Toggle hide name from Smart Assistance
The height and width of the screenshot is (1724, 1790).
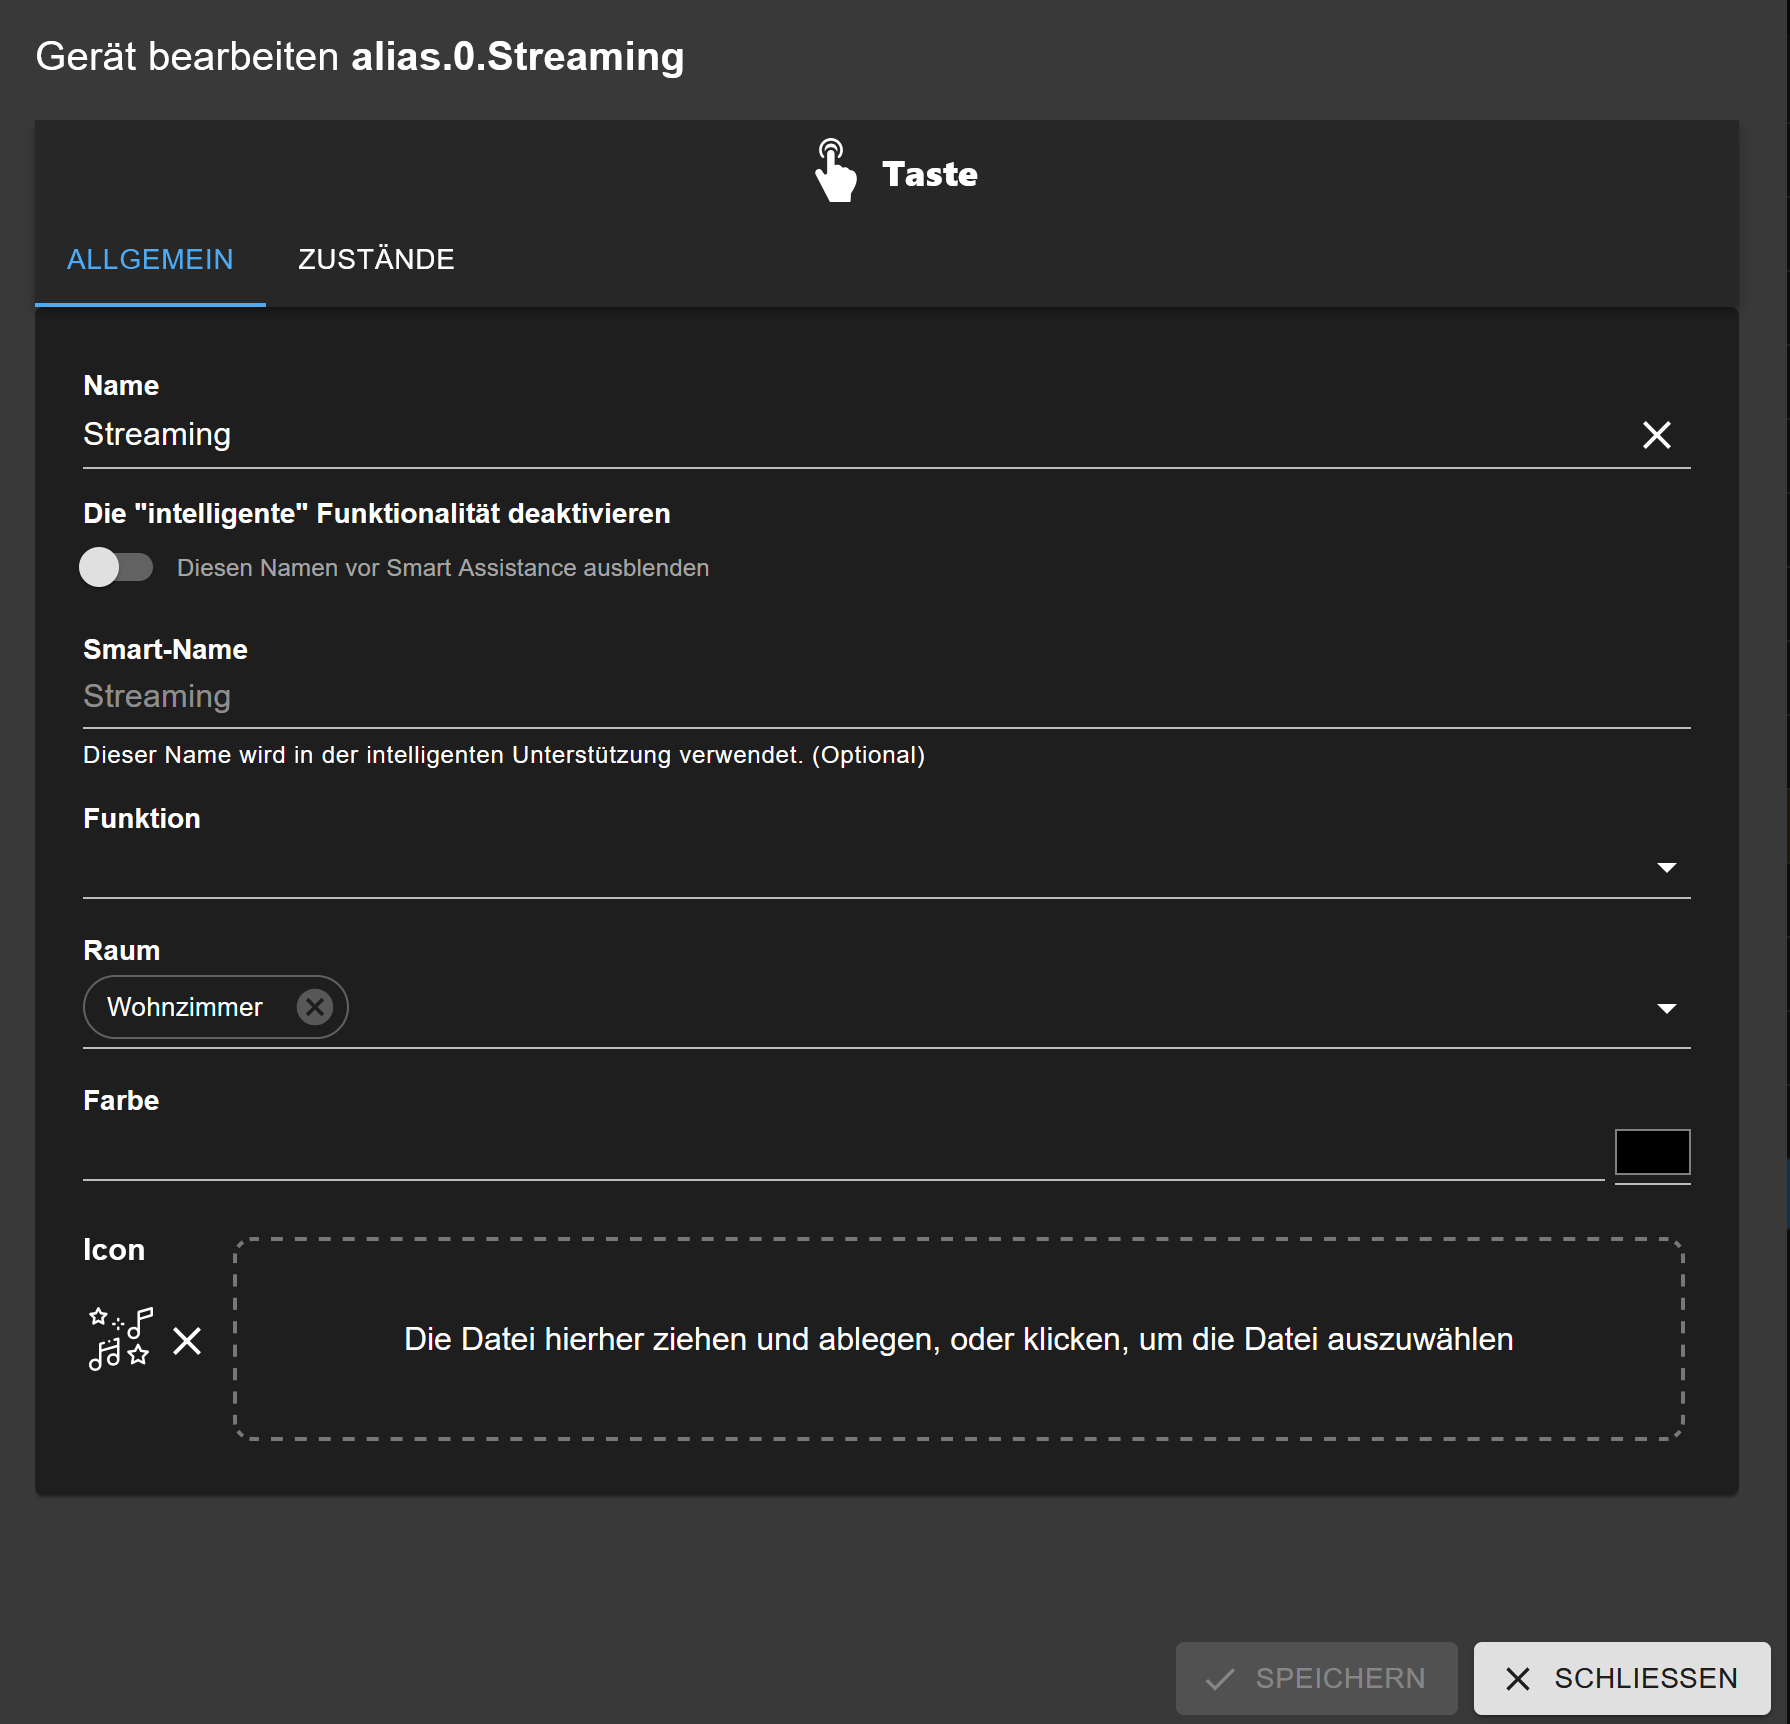pyautogui.click(x=116, y=568)
